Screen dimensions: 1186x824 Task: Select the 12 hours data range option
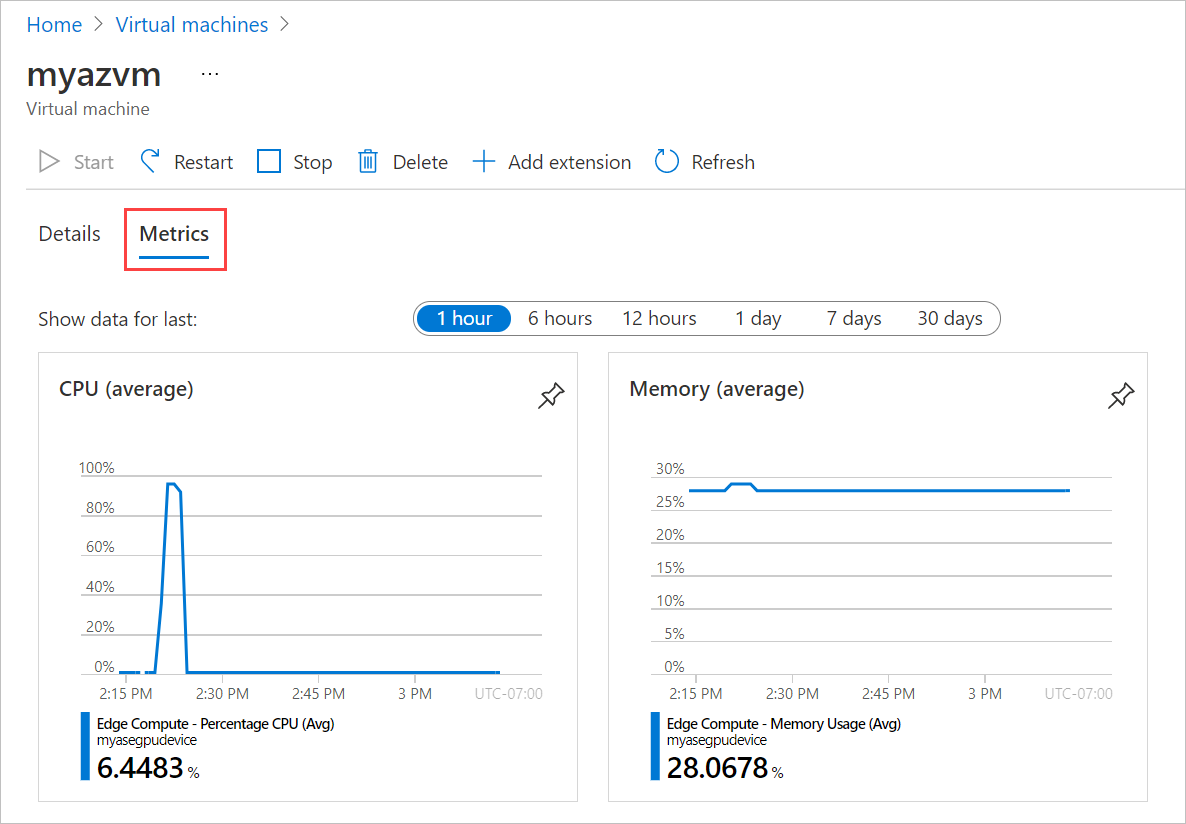[x=658, y=318]
